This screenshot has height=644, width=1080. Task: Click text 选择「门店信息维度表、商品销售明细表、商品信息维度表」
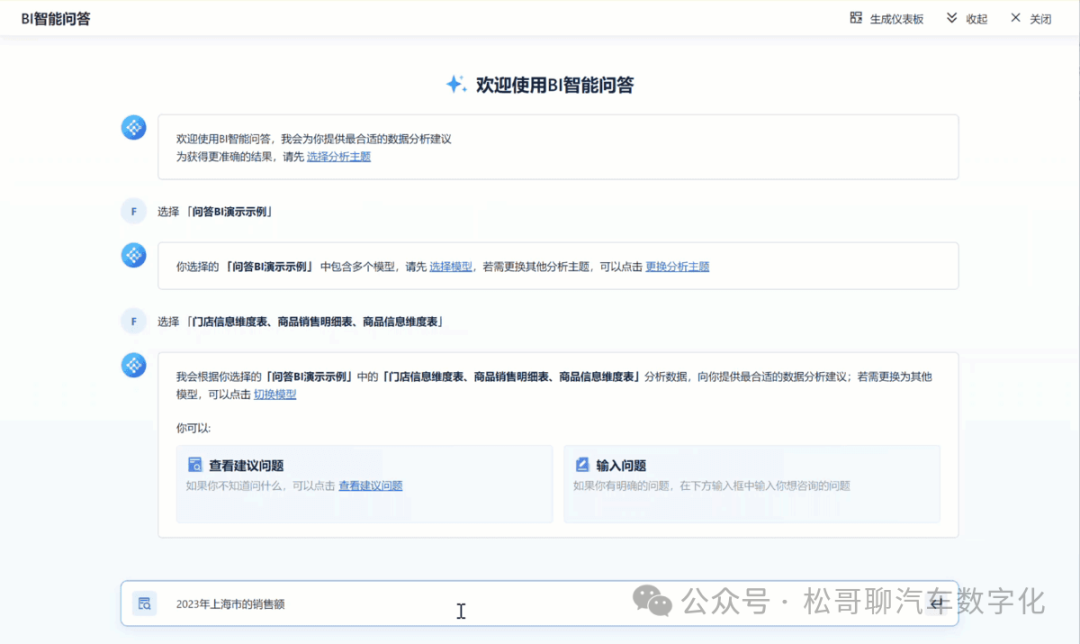[302, 322]
